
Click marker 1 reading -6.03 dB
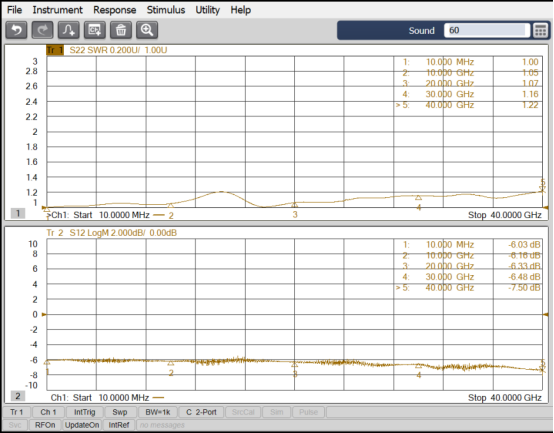click(x=524, y=245)
